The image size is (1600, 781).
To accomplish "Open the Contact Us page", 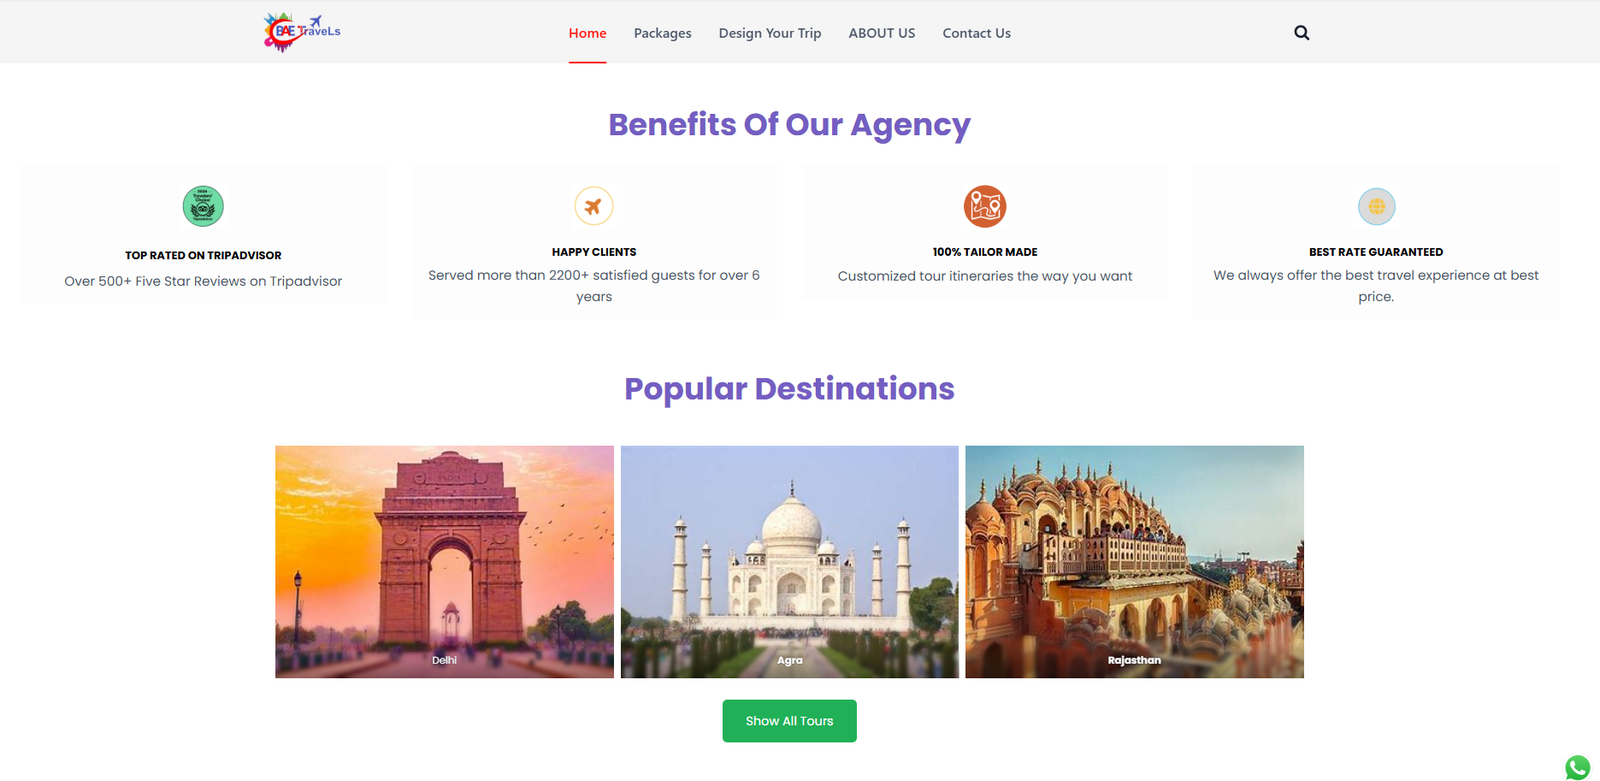I will pyautogui.click(x=977, y=33).
